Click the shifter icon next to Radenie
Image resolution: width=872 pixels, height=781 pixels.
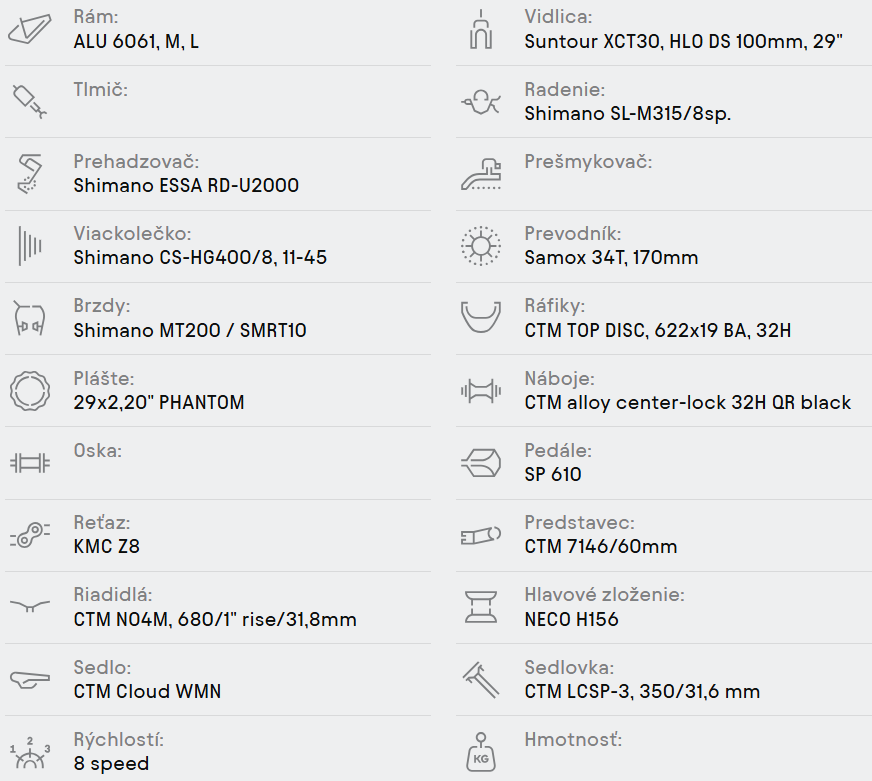tap(481, 102)
